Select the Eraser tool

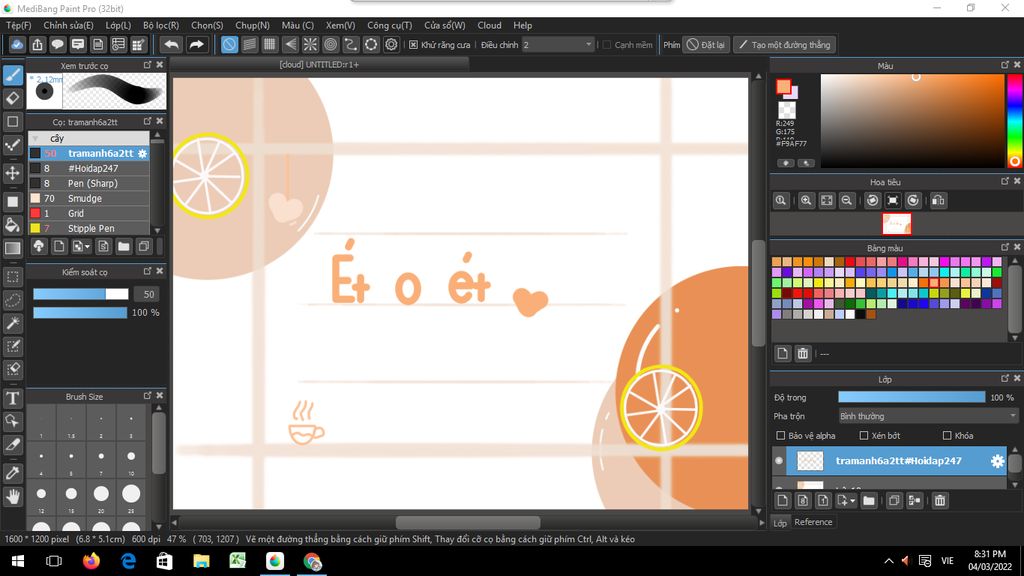(12, 99)
